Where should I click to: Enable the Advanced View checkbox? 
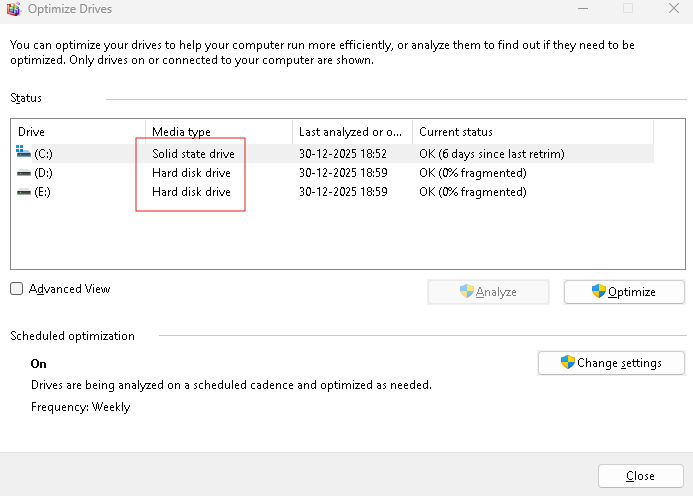click(17, 289)
